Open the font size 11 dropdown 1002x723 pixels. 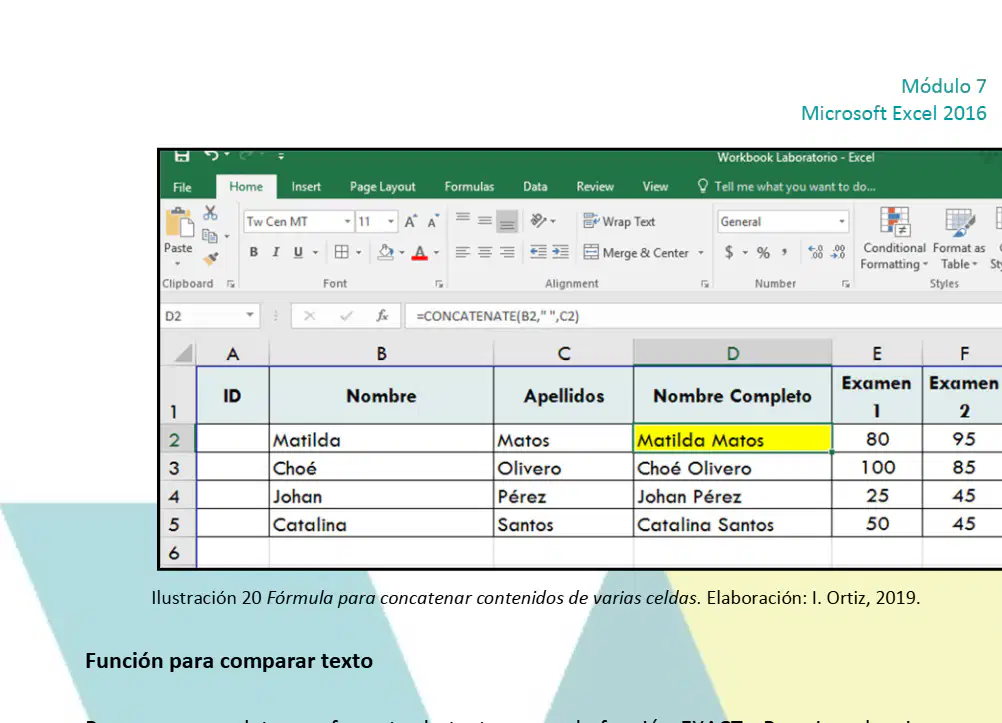coord(390,222)
